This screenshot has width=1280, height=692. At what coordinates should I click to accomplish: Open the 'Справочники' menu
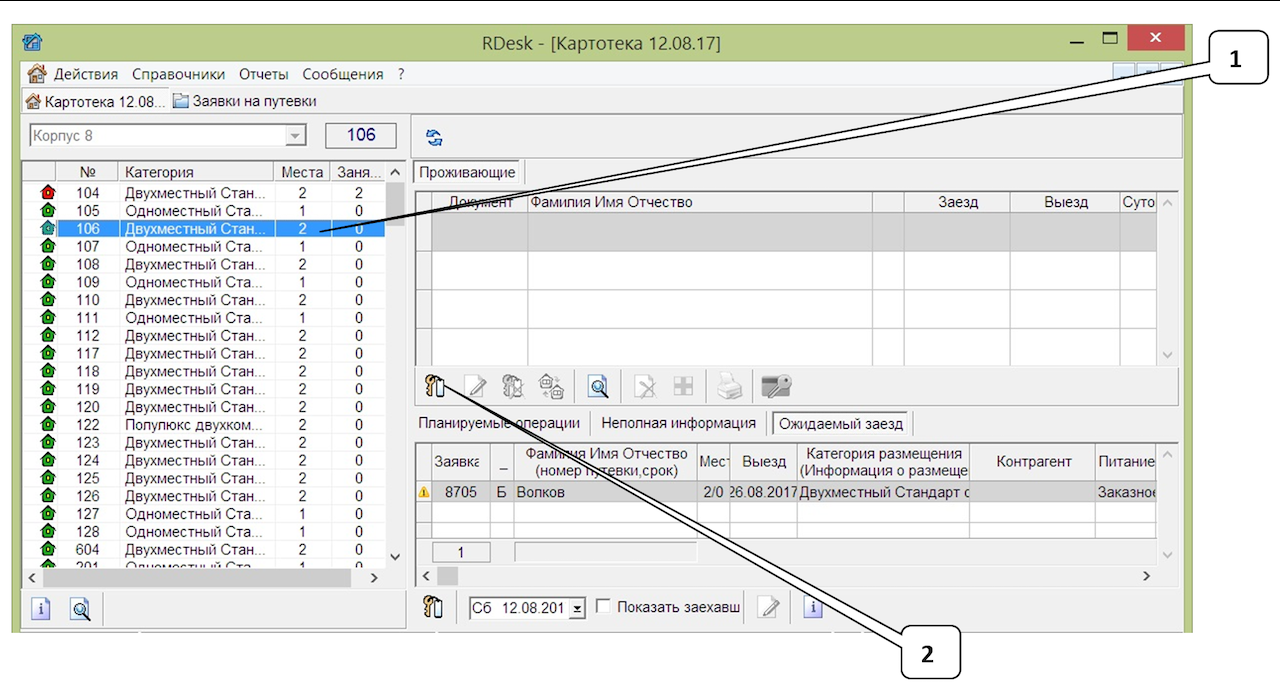click(178, 74)
